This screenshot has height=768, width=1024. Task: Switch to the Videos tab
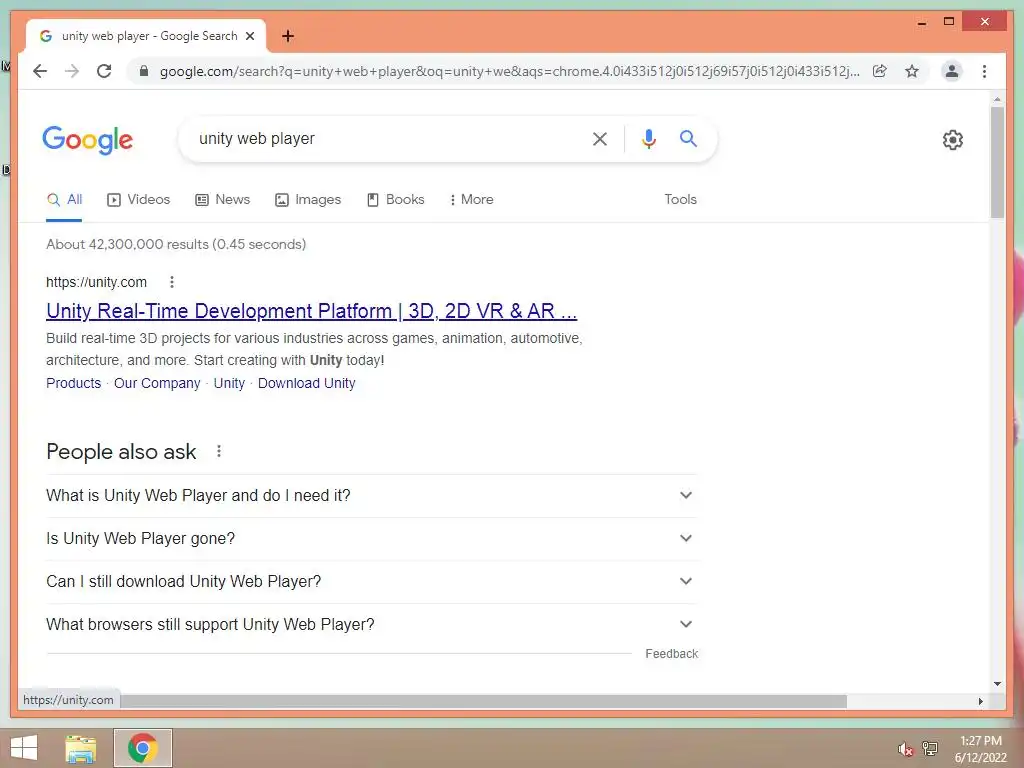138,200
